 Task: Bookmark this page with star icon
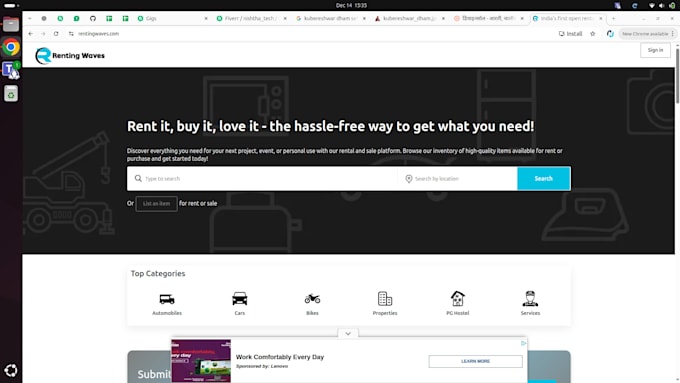click(592, 33)
